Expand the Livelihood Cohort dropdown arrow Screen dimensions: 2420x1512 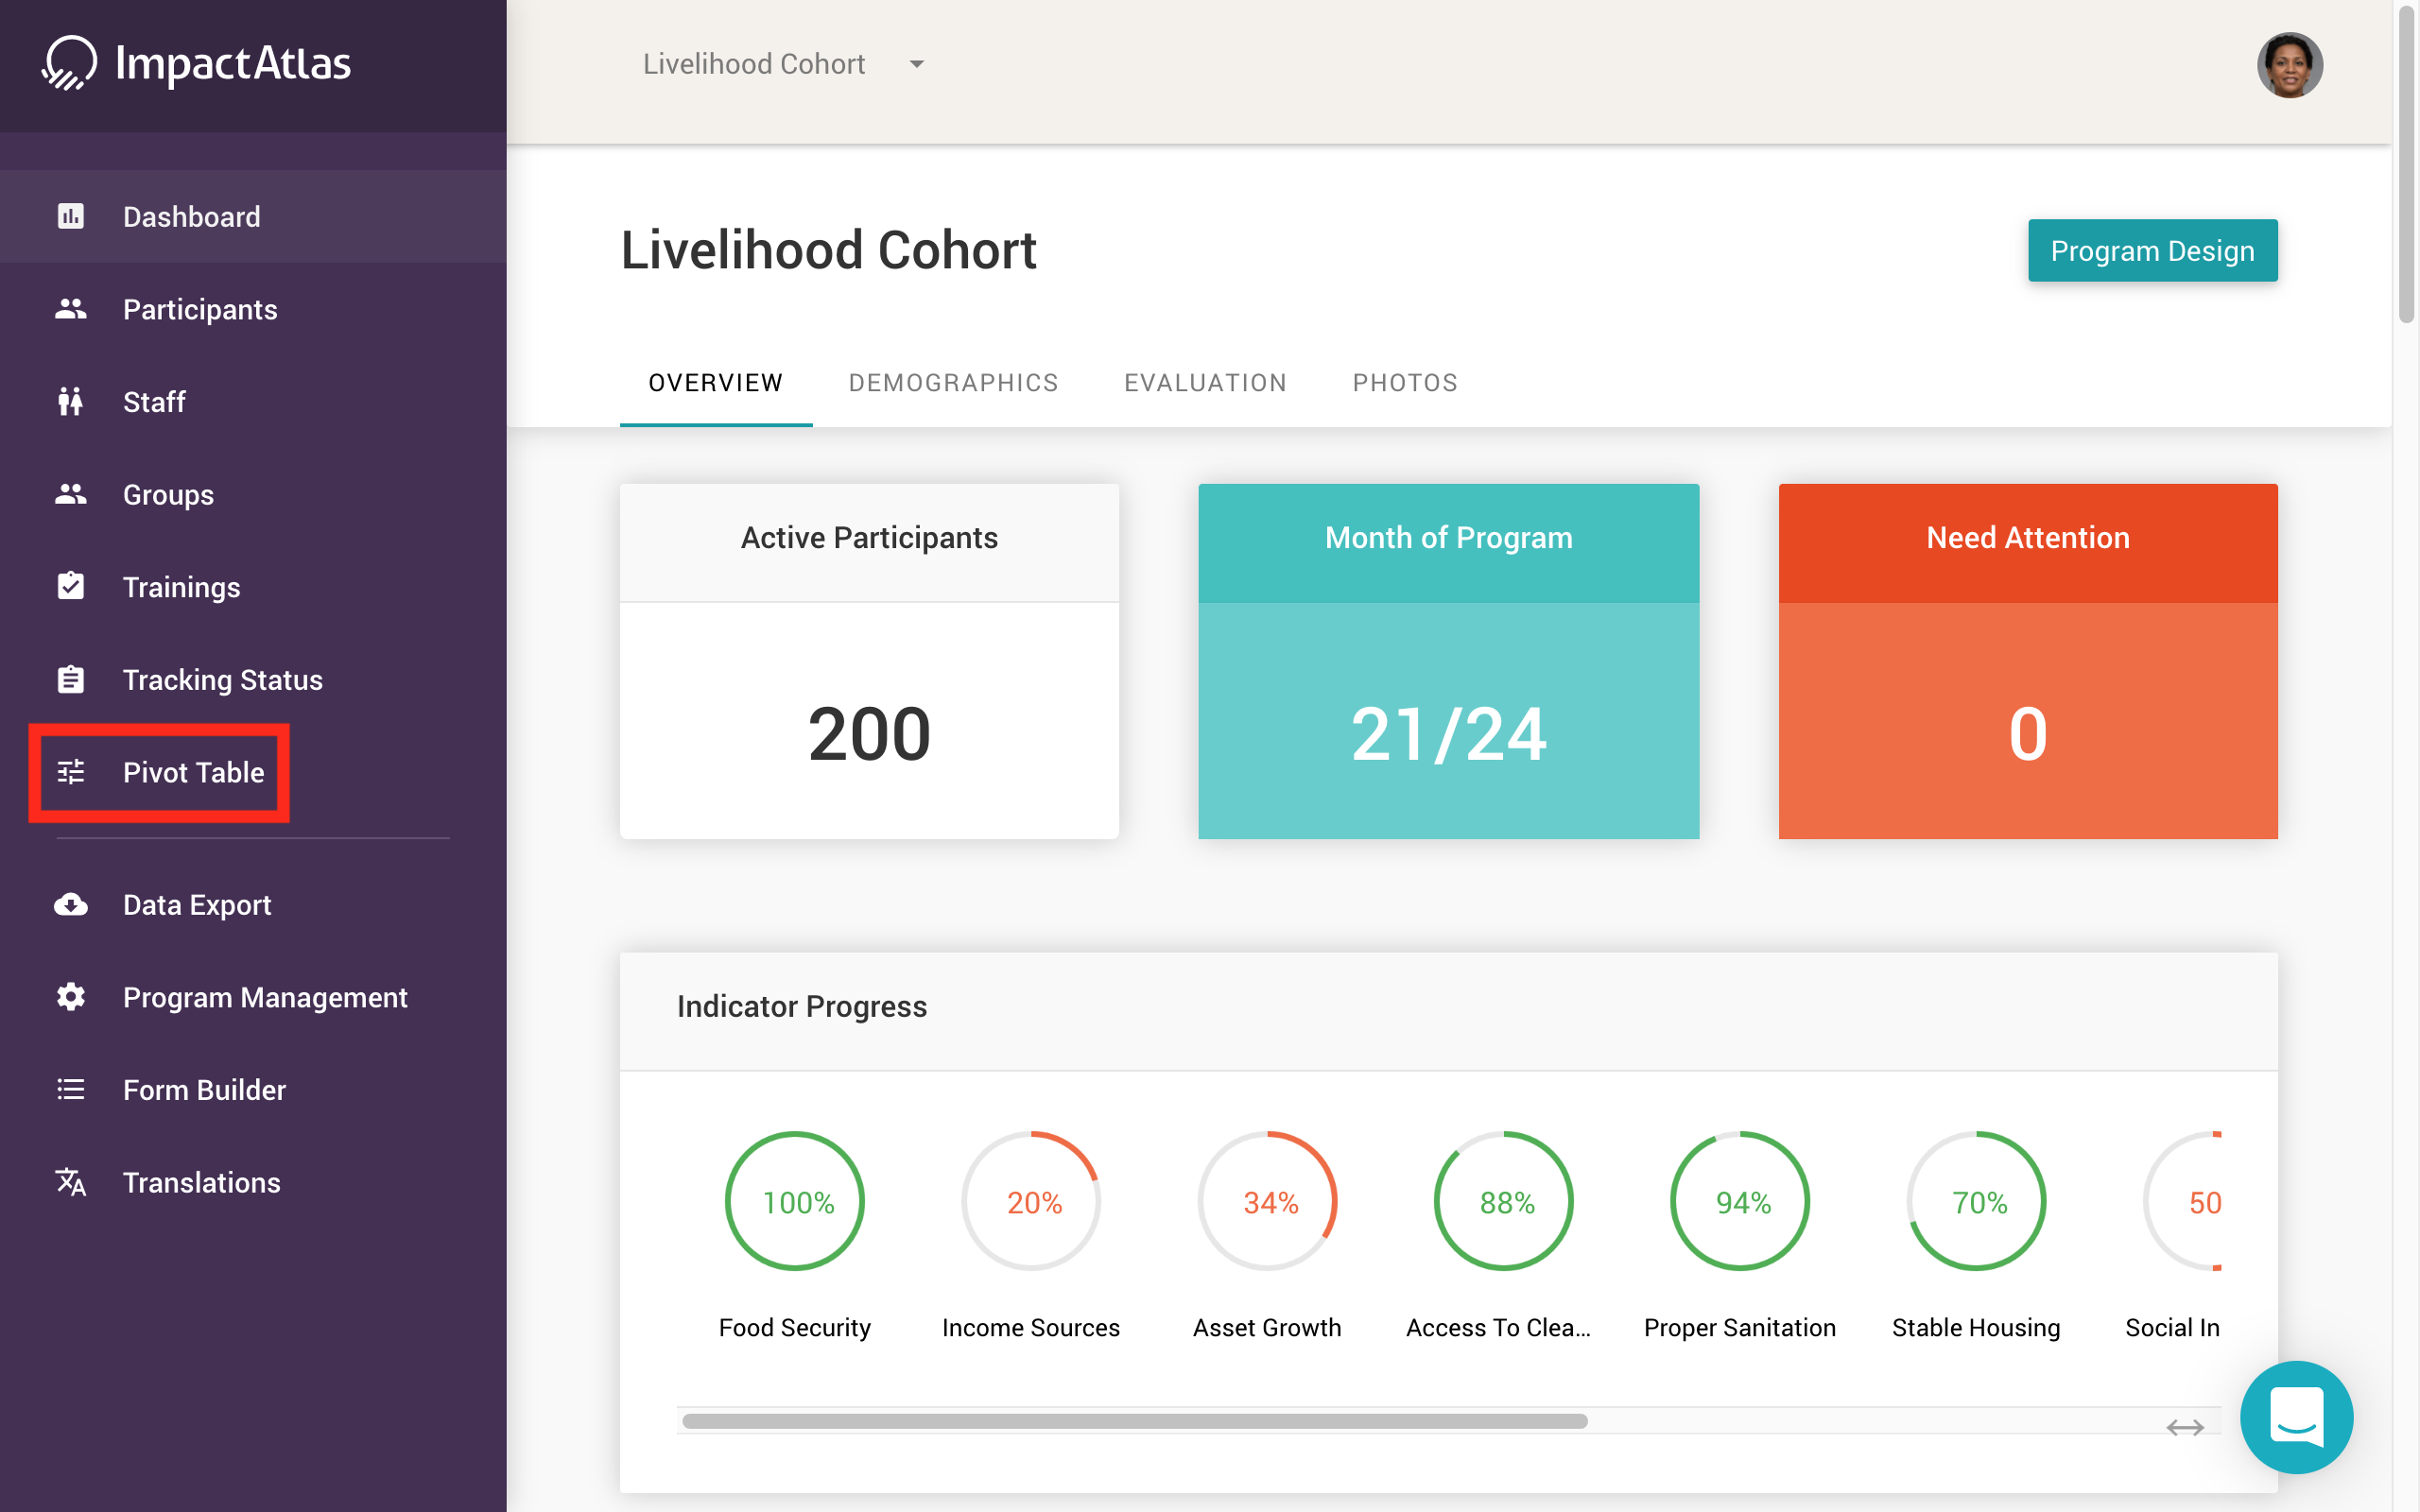coord(916,64)
